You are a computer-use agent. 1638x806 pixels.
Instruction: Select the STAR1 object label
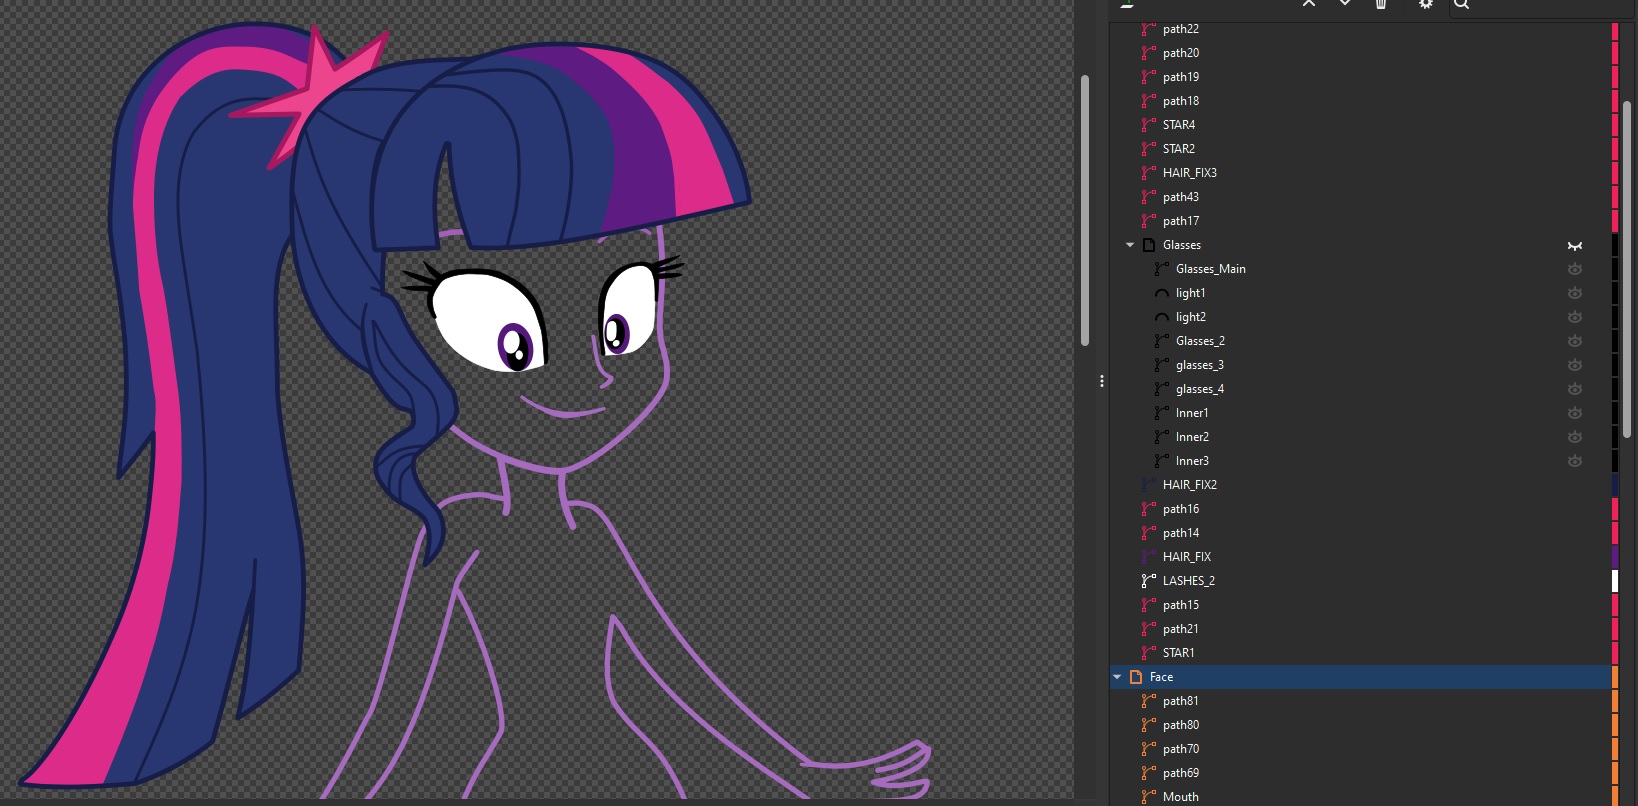pyautogui.click(x=1179, y=653)
